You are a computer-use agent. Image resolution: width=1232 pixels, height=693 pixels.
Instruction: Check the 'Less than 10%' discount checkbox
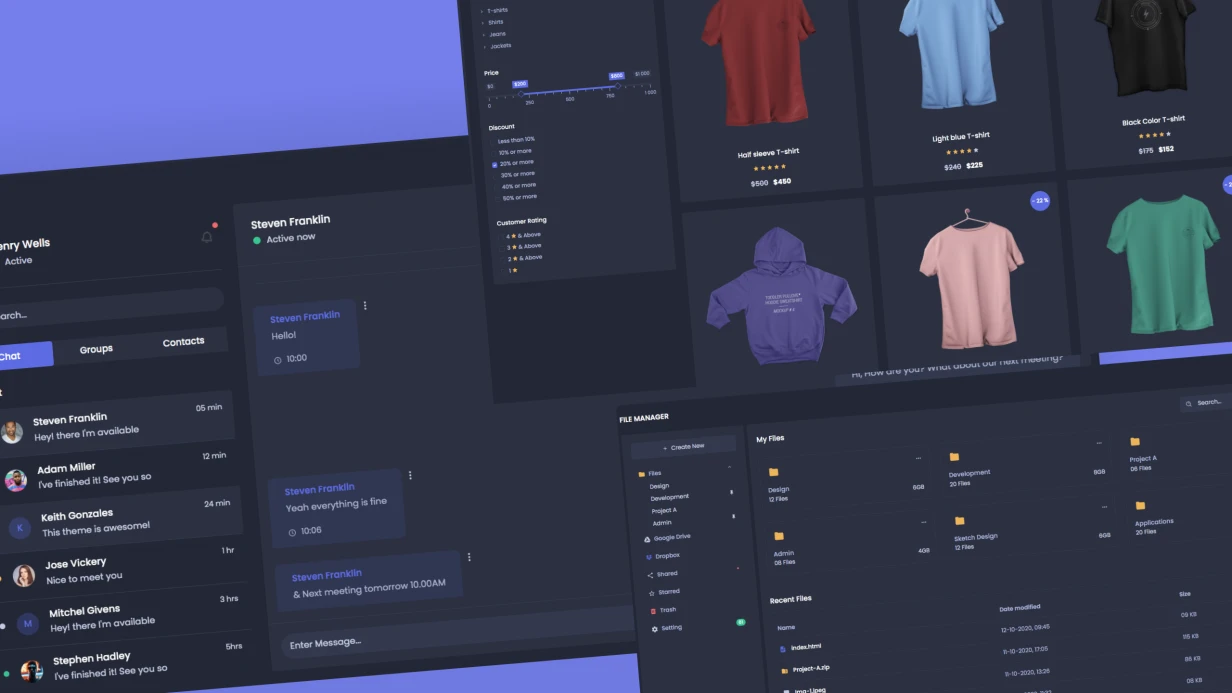(x=493, y=142)
